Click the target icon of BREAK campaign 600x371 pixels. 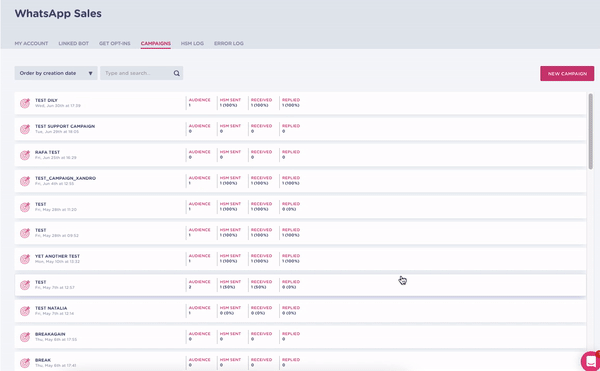(25, 363)
